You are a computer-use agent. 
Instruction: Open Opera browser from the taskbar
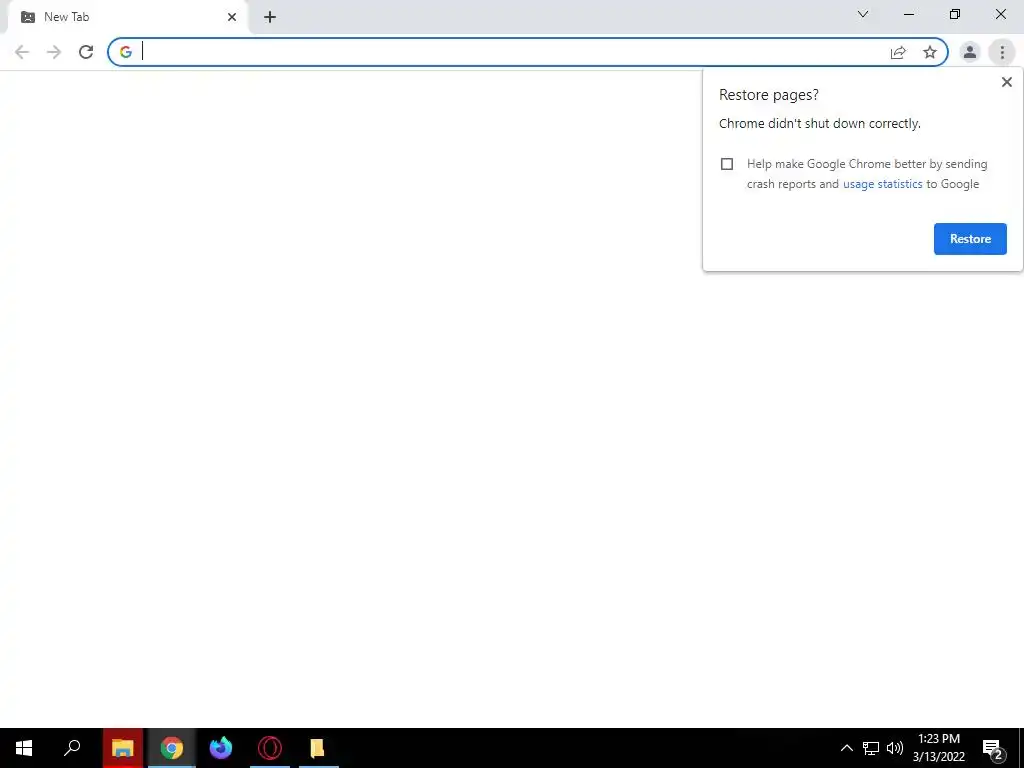click(270, 748)
